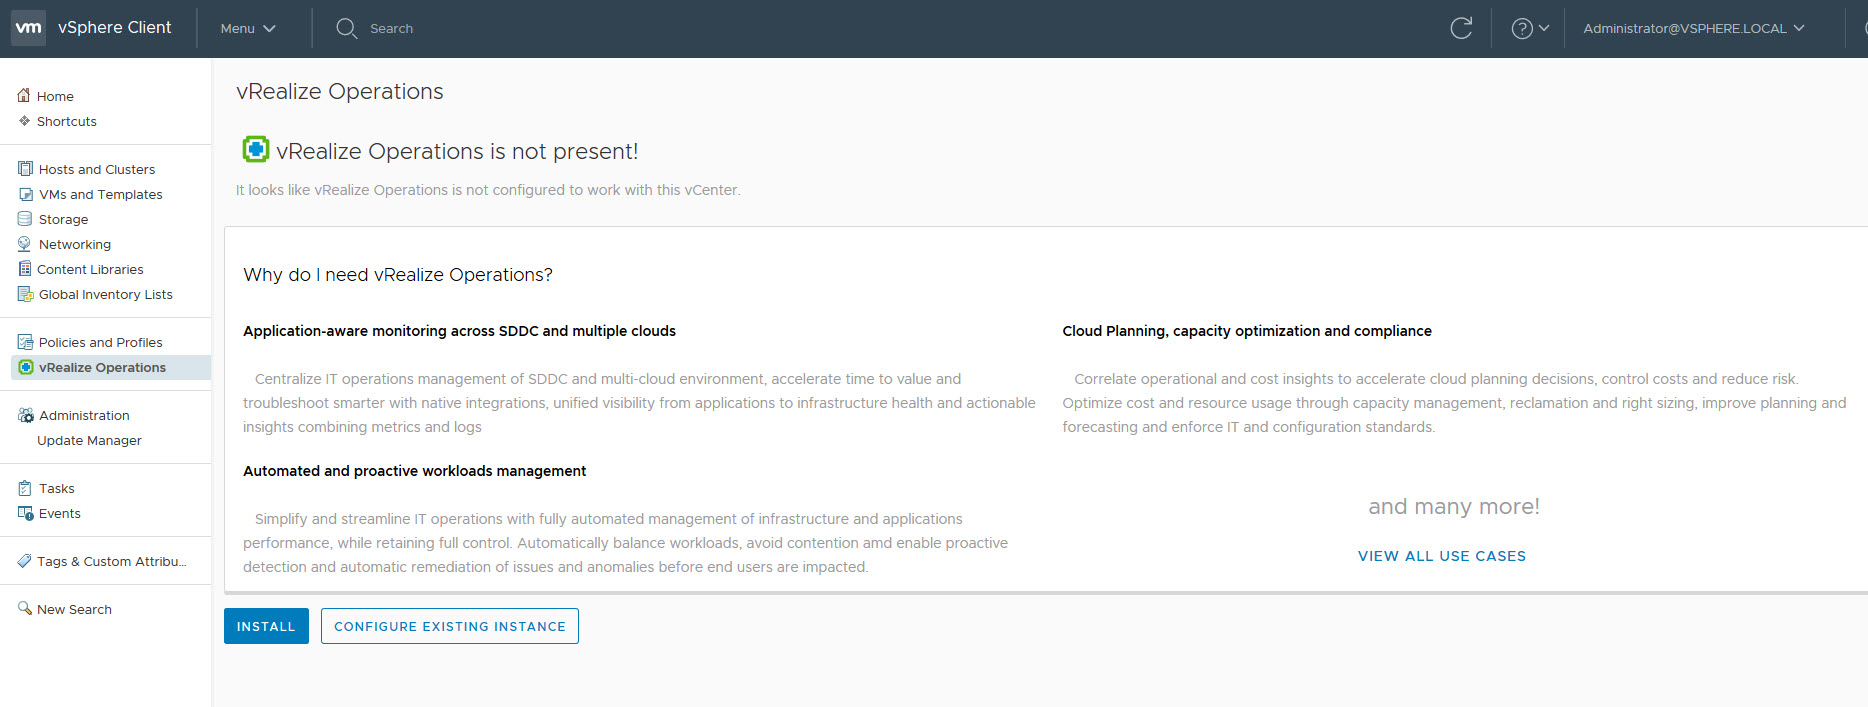1868x707 pixels.
Task: Click the refresh icon in header
Action: (x=1461, y=28)
